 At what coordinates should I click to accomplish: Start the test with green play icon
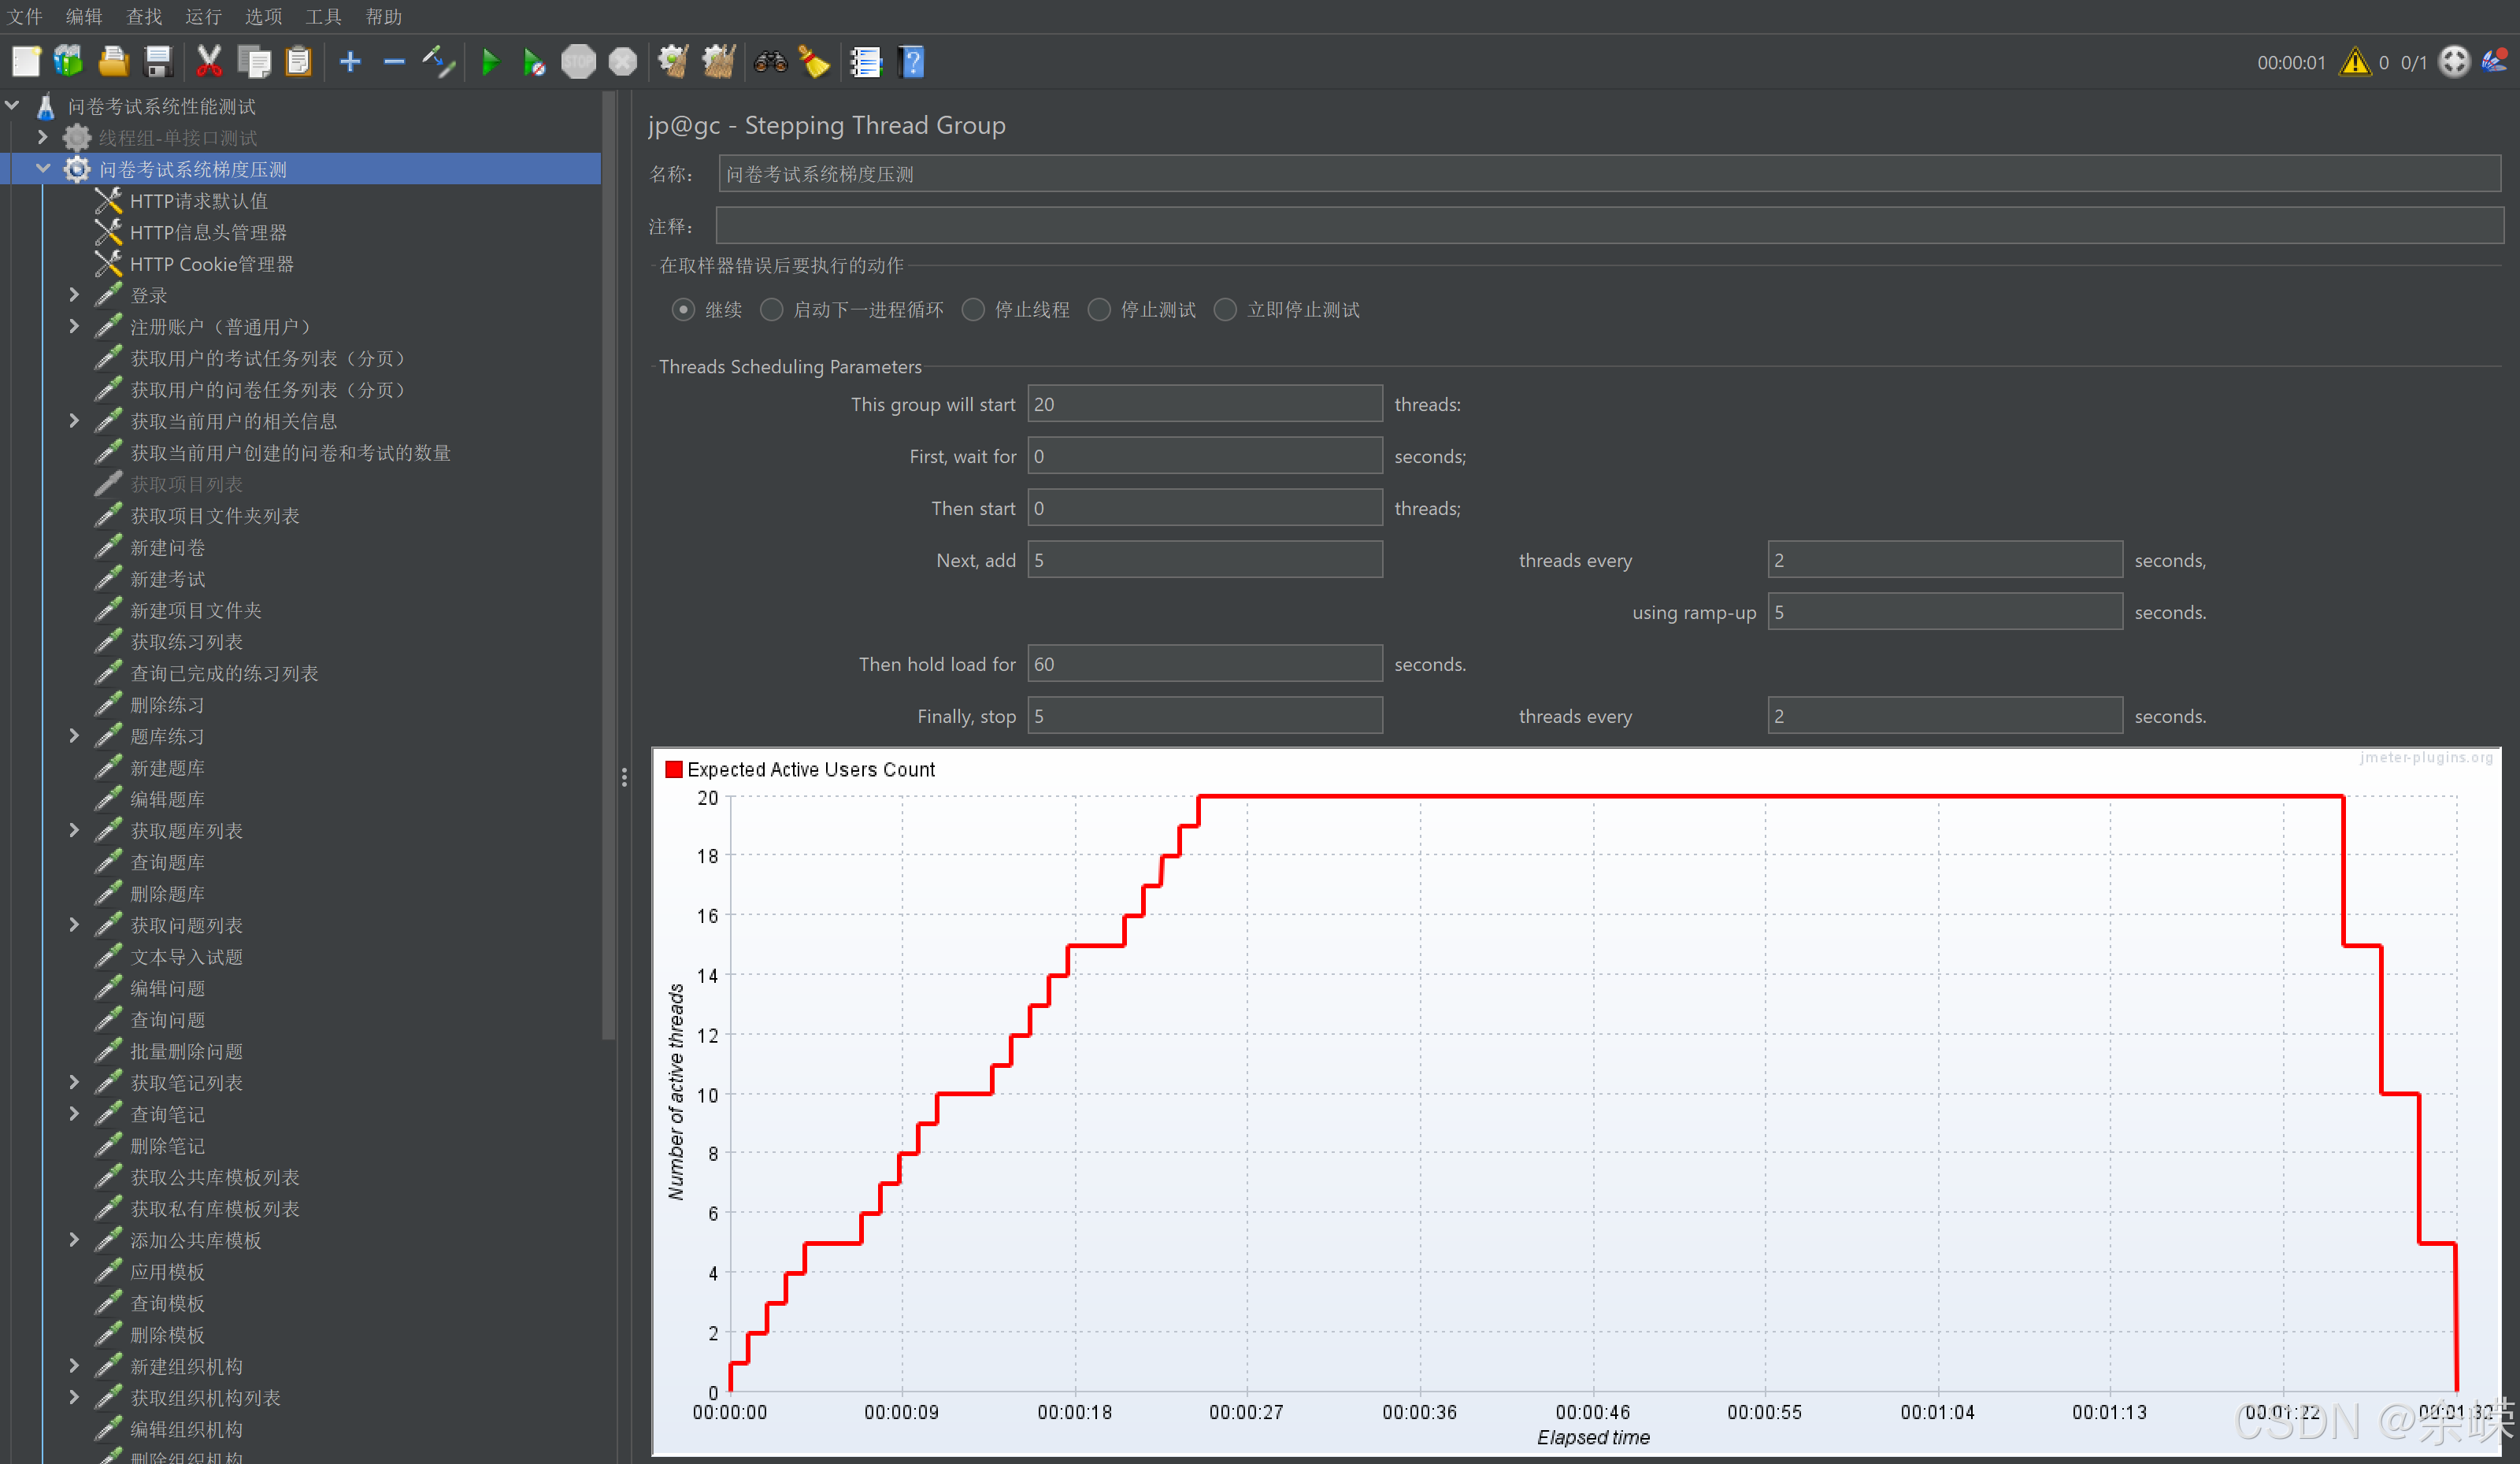[490, 62]
